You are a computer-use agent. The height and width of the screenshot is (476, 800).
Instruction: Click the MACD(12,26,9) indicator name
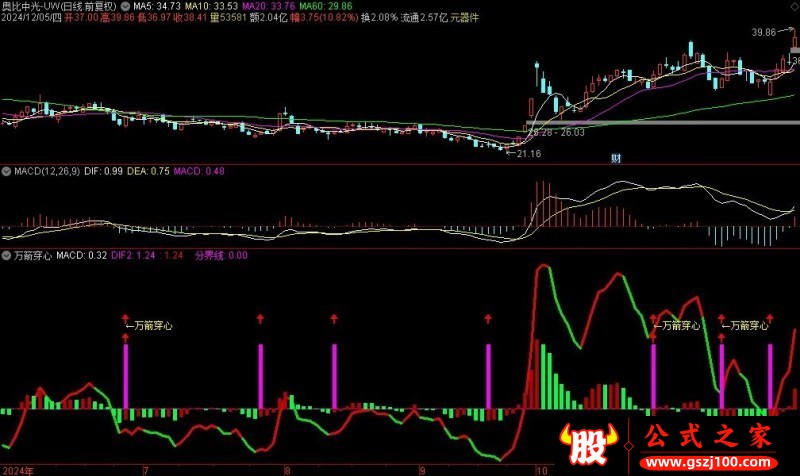pyautogui.click(x=47, y=171)
